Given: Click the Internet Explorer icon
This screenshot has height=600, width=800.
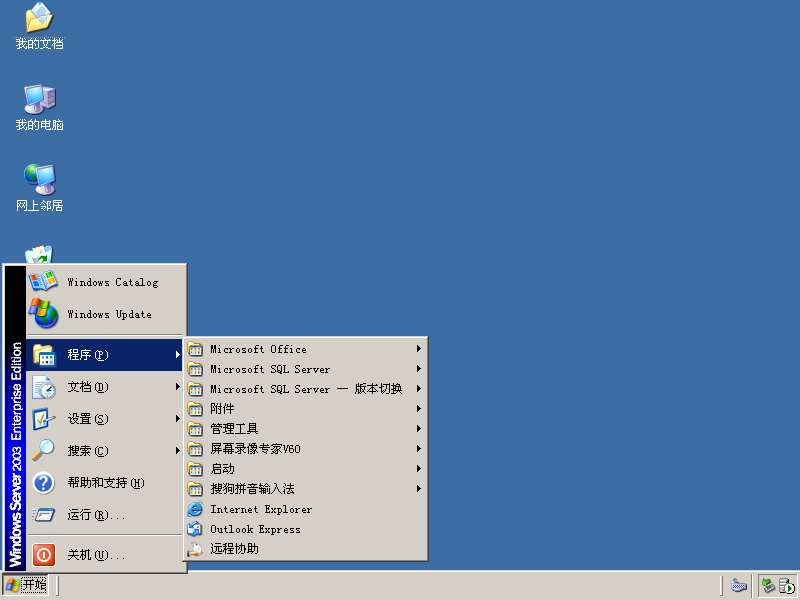Looking at the screenshot, I should coord(195,509).
